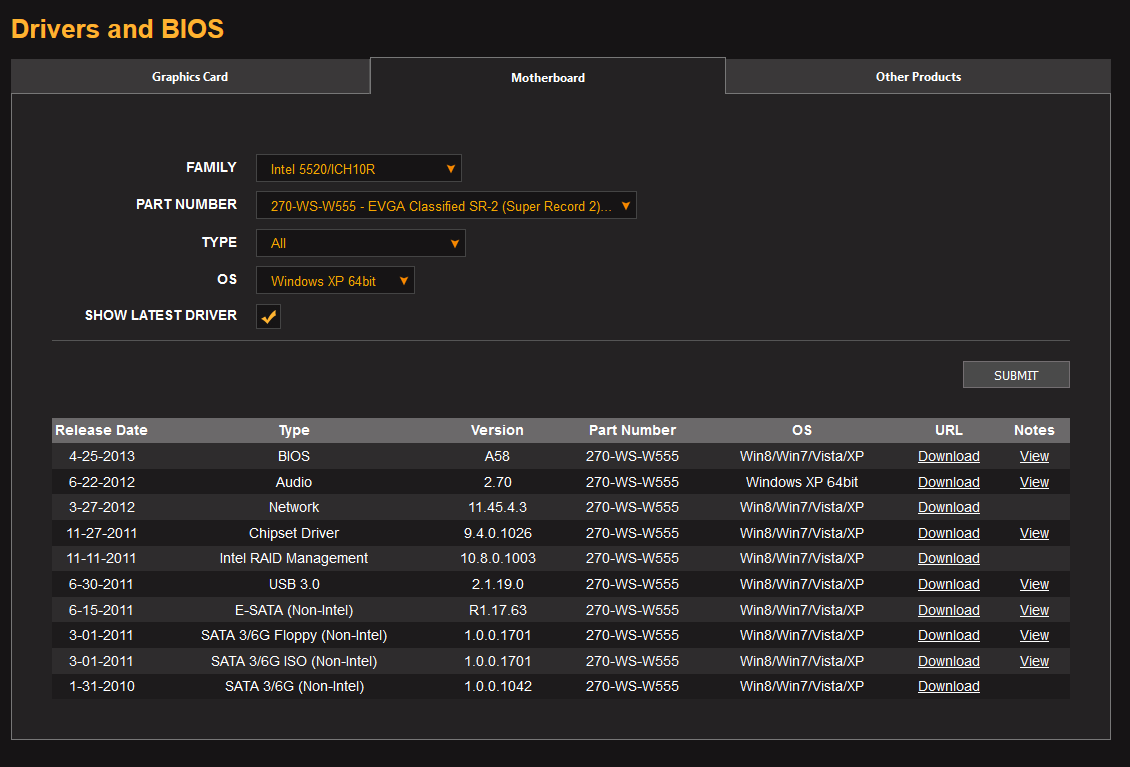Download the Chipset Driver 9.4.0.1026
Image resolution: width=1130 pixels, height=767 pixels.
click(x=948, y=533)
